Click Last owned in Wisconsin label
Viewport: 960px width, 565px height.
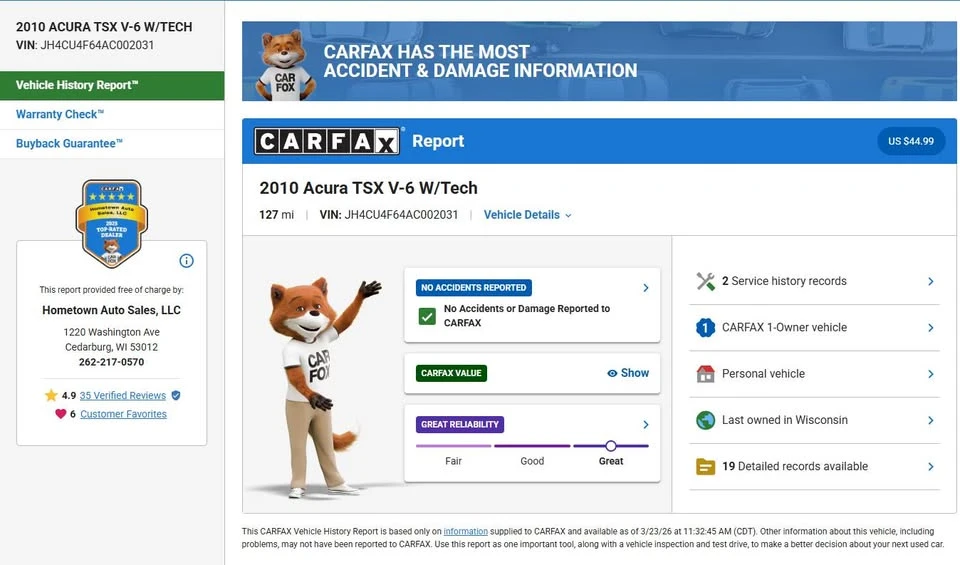pyautogui.click(x=785, y=420)
